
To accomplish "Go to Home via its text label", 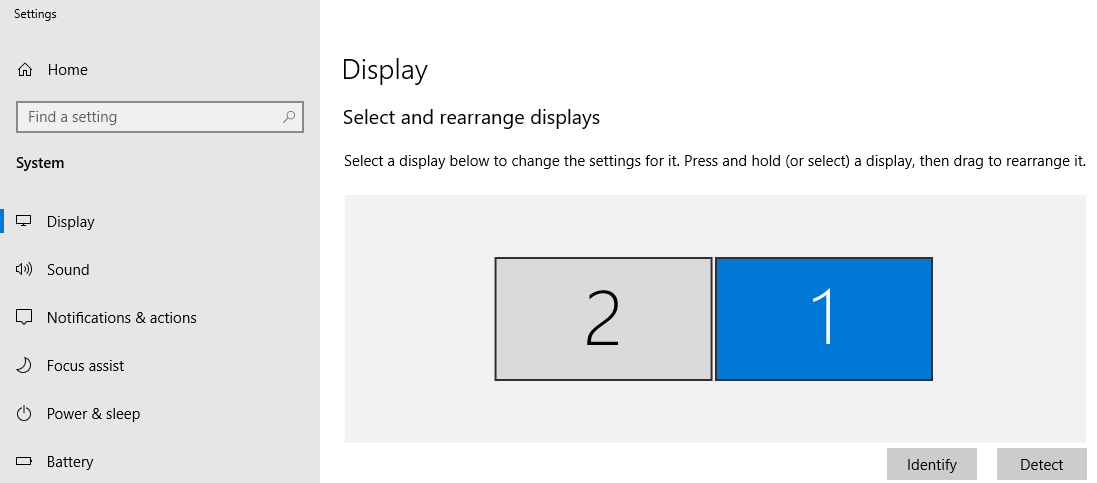I will pyautogui.click(x=67, y=70).
